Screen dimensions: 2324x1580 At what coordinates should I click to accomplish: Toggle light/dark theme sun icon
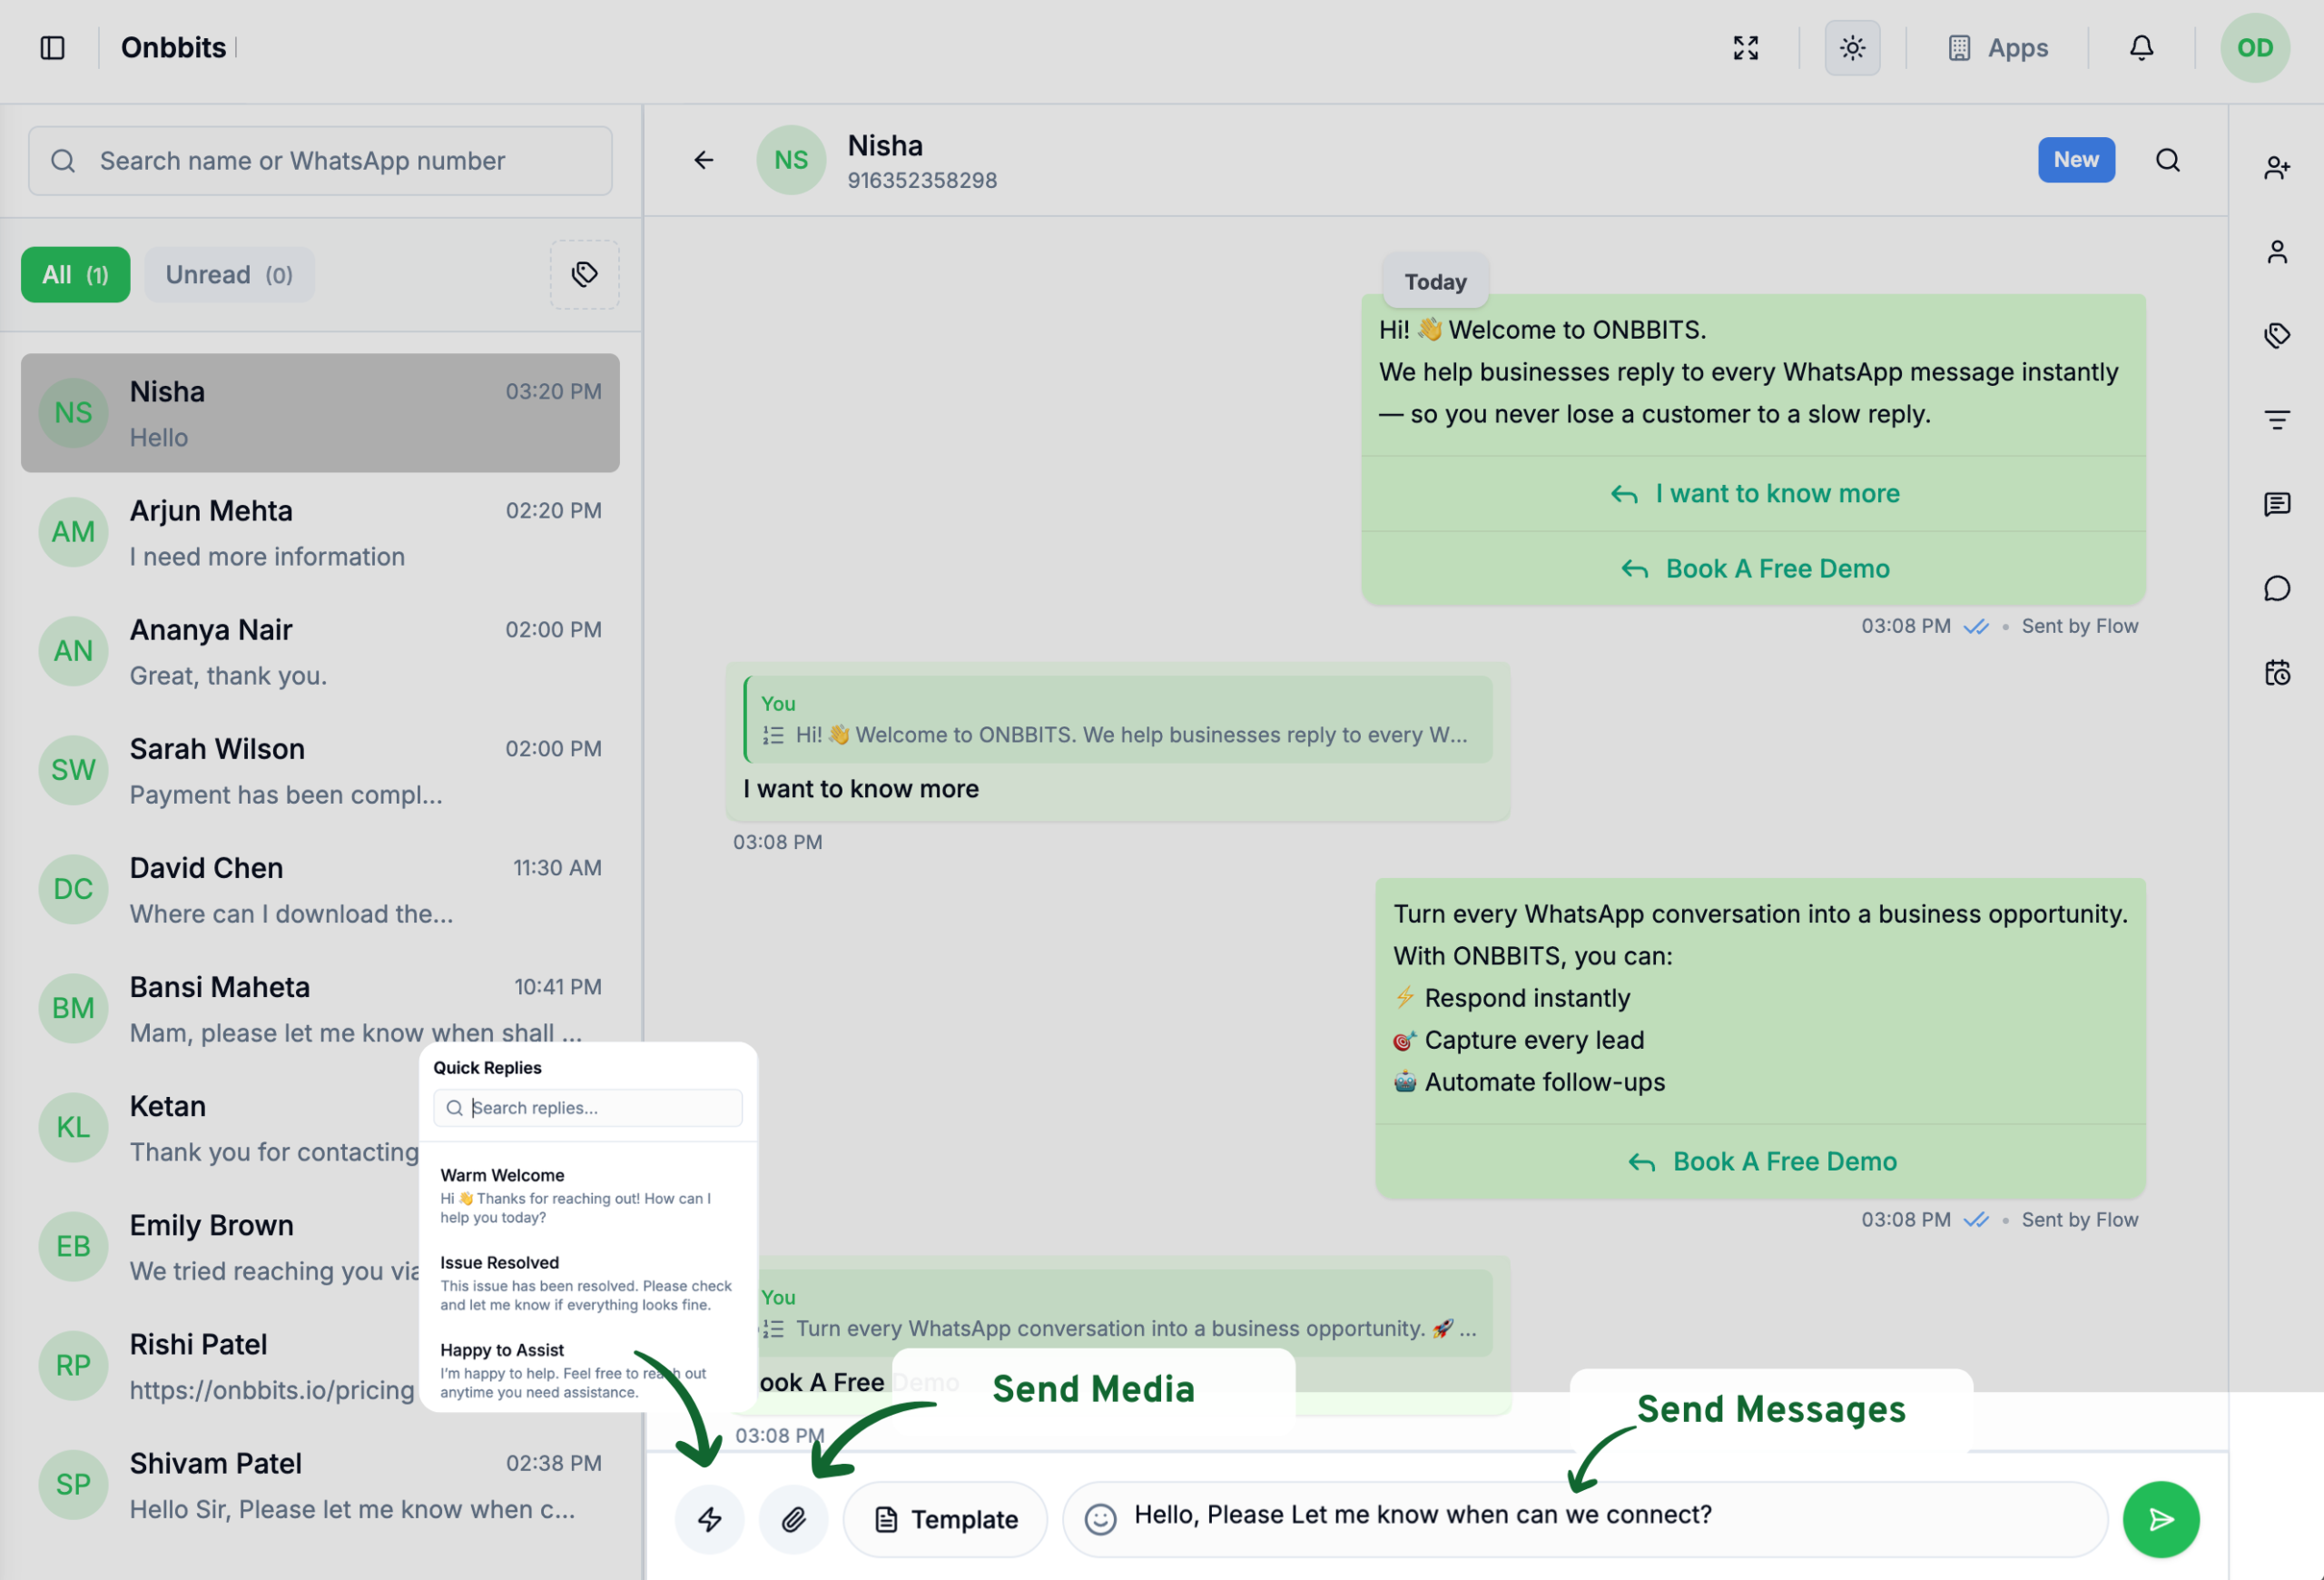pos(1852,48)
